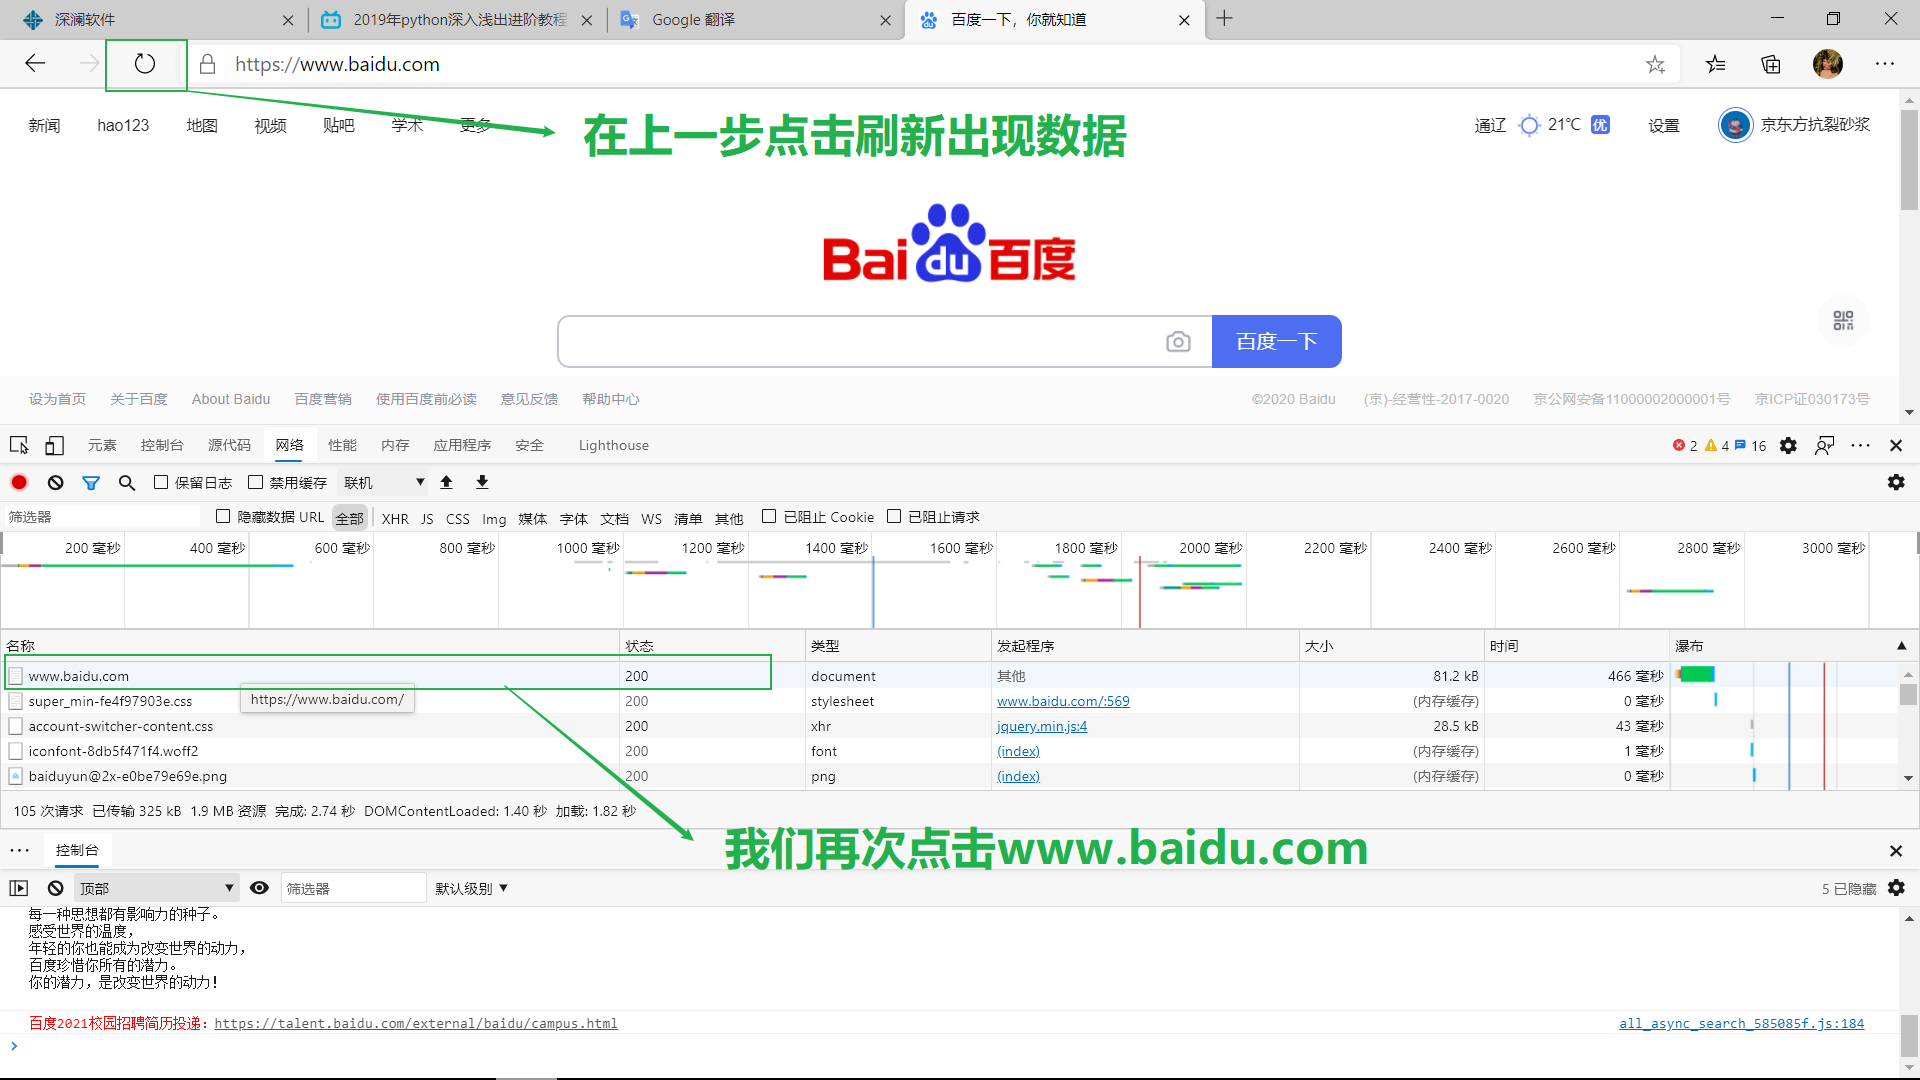Click the device emulation toggle icon

55,446
